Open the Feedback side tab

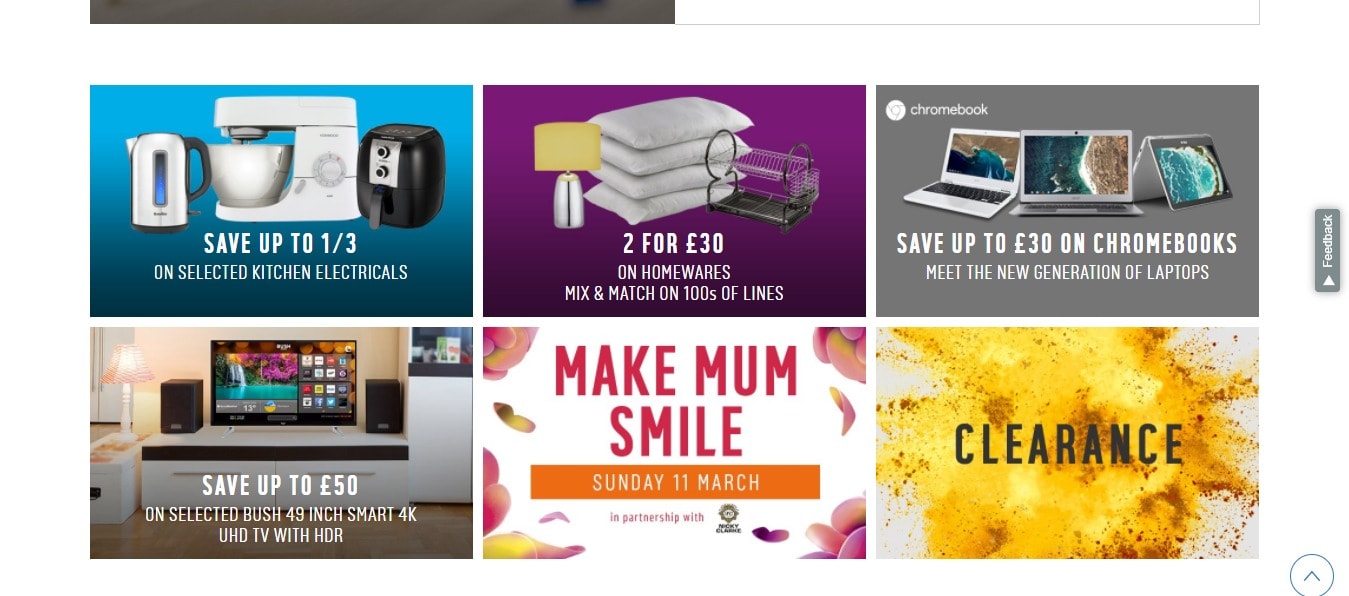click(x=1327, y=250)
